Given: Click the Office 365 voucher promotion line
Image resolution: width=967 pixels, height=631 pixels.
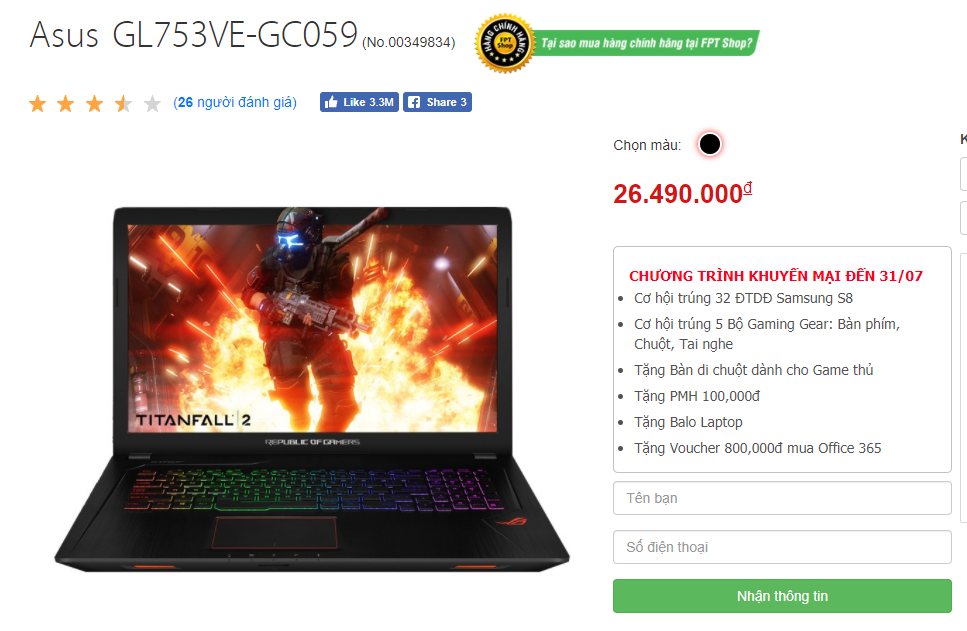Looking at the screenshot, I should click(x=757, y=448).
